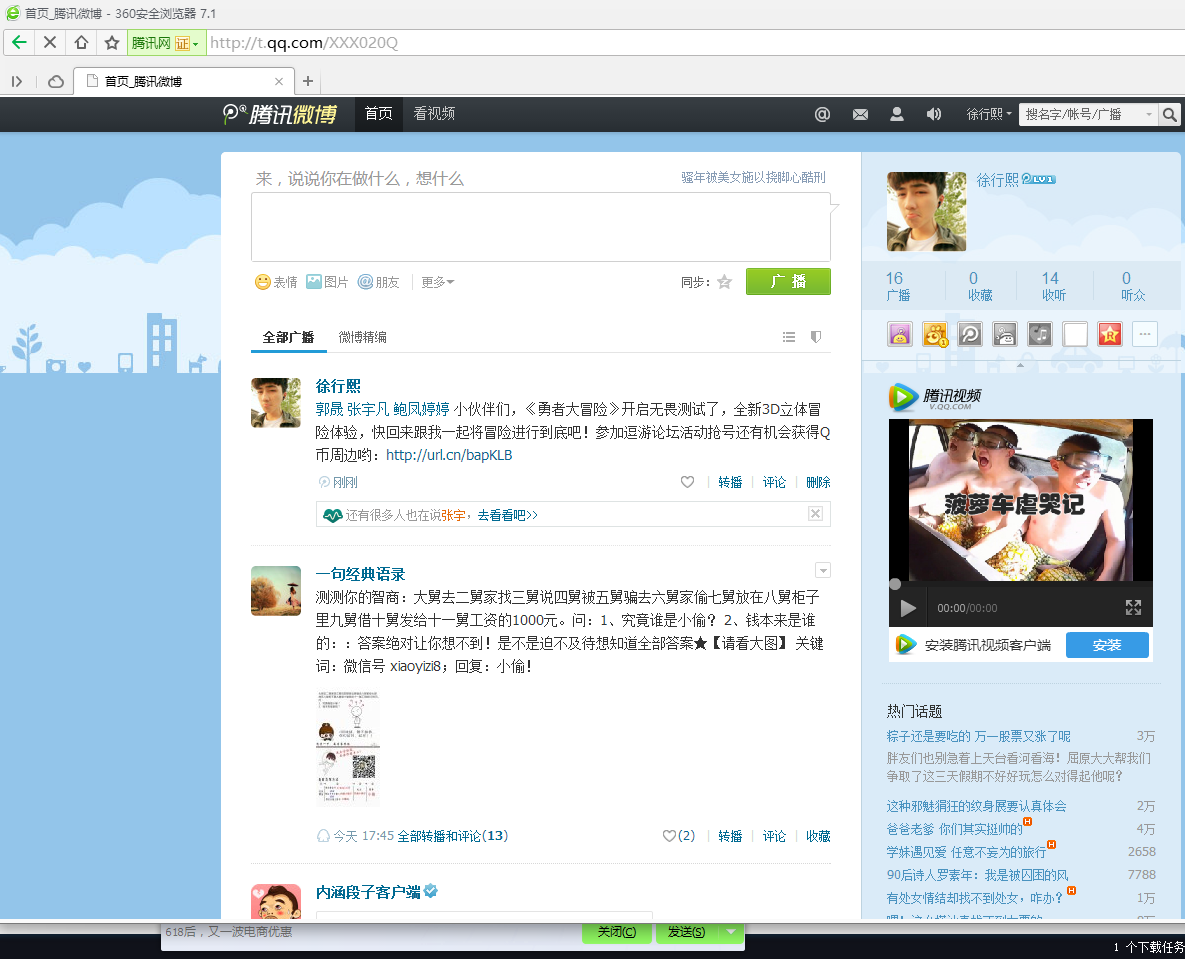Click 收藏 on the 一句经典语录 post
1185x959 pixels.
(818, 836)
